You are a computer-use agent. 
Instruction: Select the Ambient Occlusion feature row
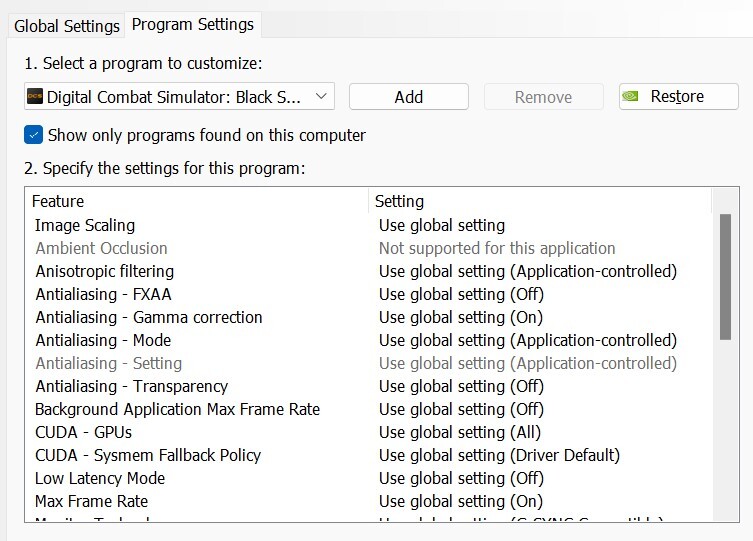click(369, 248)
